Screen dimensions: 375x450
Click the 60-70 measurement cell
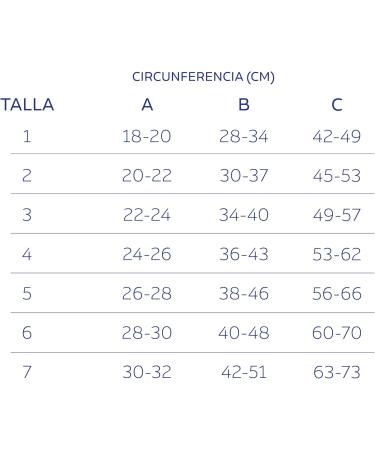(337, 333)
